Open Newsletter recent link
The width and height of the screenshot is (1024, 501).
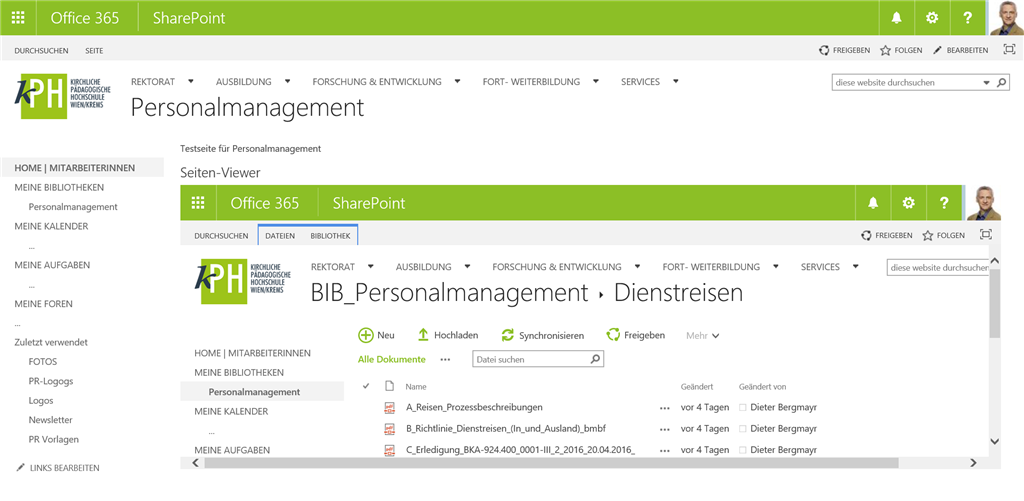point(50,420)
